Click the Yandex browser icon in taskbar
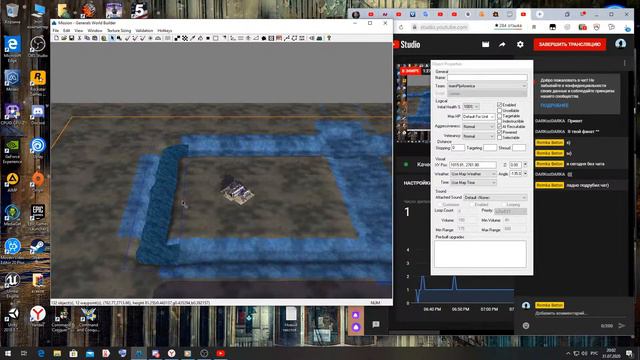The image size is (640, 360). click(x=171, y=353)
